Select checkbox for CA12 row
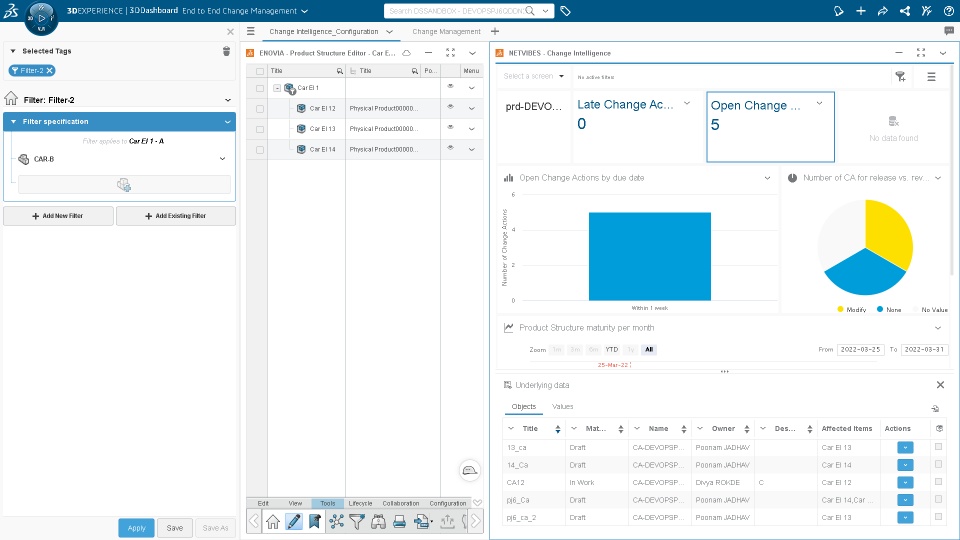This screenshot has height=540, width=960. [939, 482]
